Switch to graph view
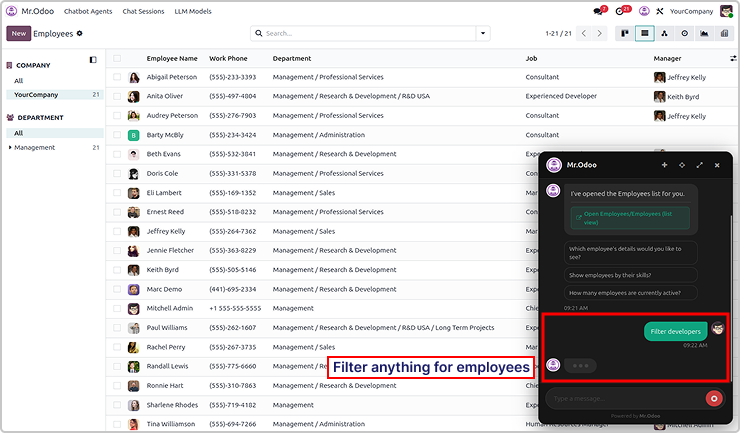 704,33
